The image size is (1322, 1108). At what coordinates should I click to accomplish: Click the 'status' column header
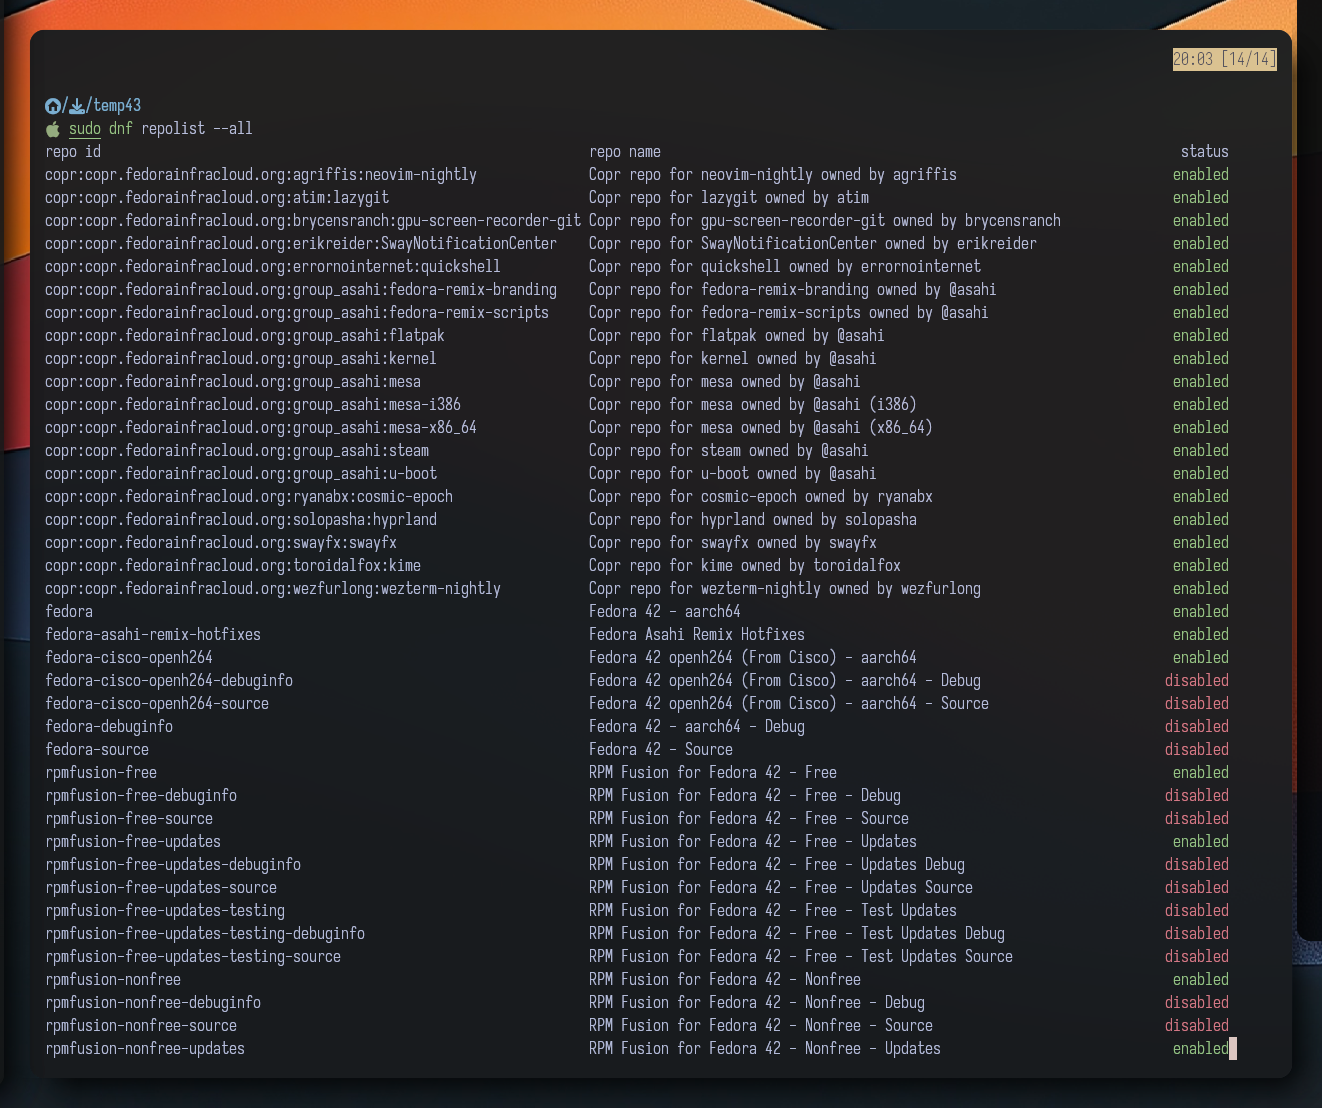point(1205,151)
